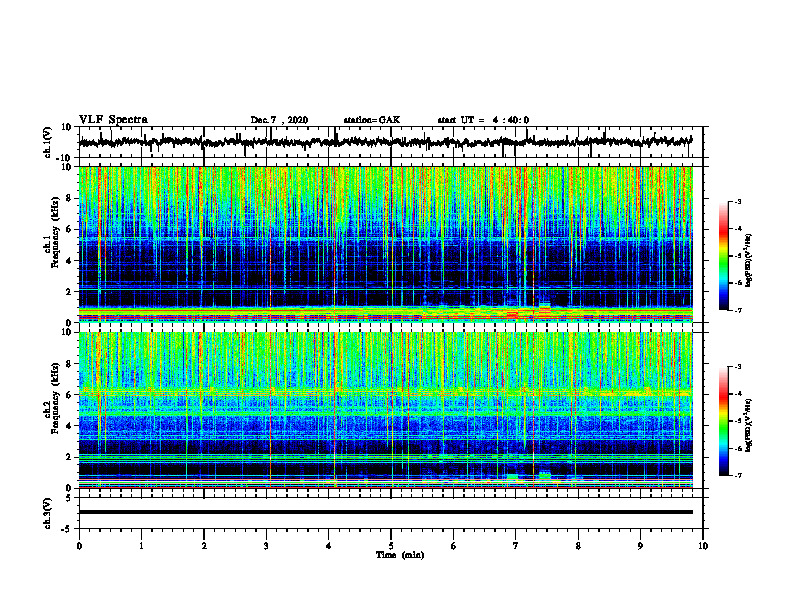Click the "-7" value below ch.1 color bar
Image resolution: width=792 pixels, height=612 pixels.
point(737,310)
